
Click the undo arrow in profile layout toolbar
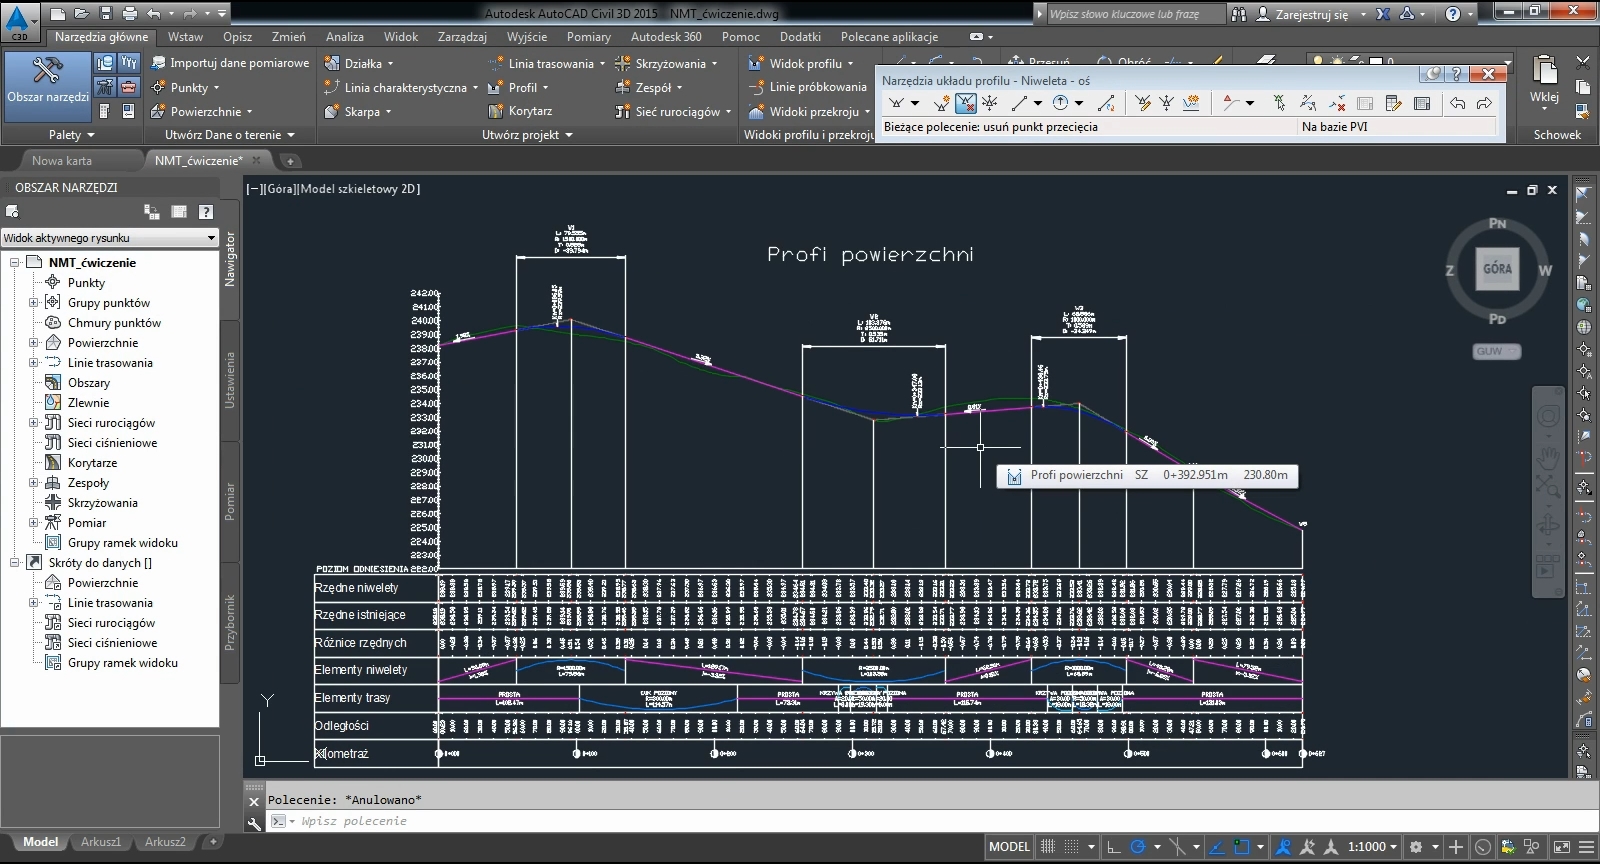[1457, 103]
